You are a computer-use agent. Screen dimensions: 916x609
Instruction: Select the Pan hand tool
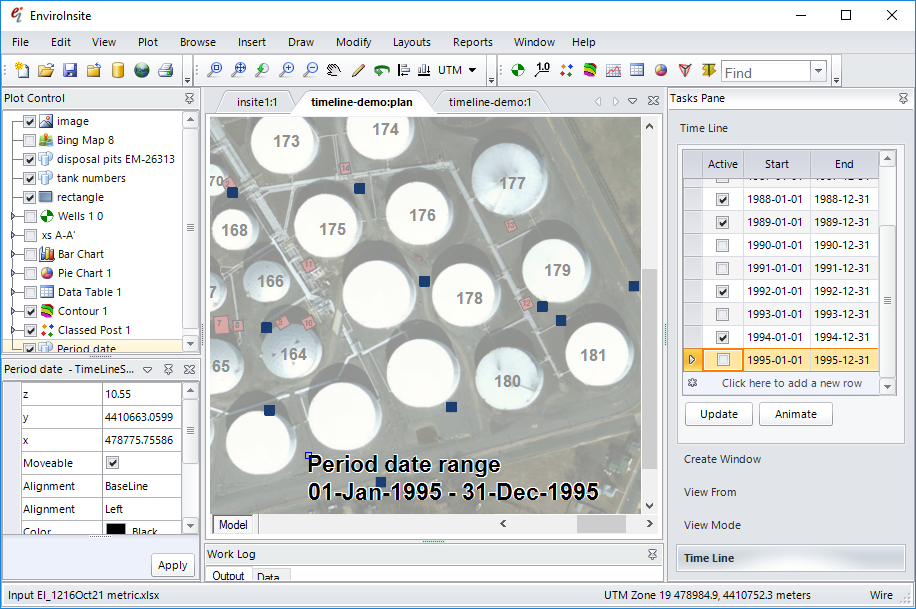[334, 70]
